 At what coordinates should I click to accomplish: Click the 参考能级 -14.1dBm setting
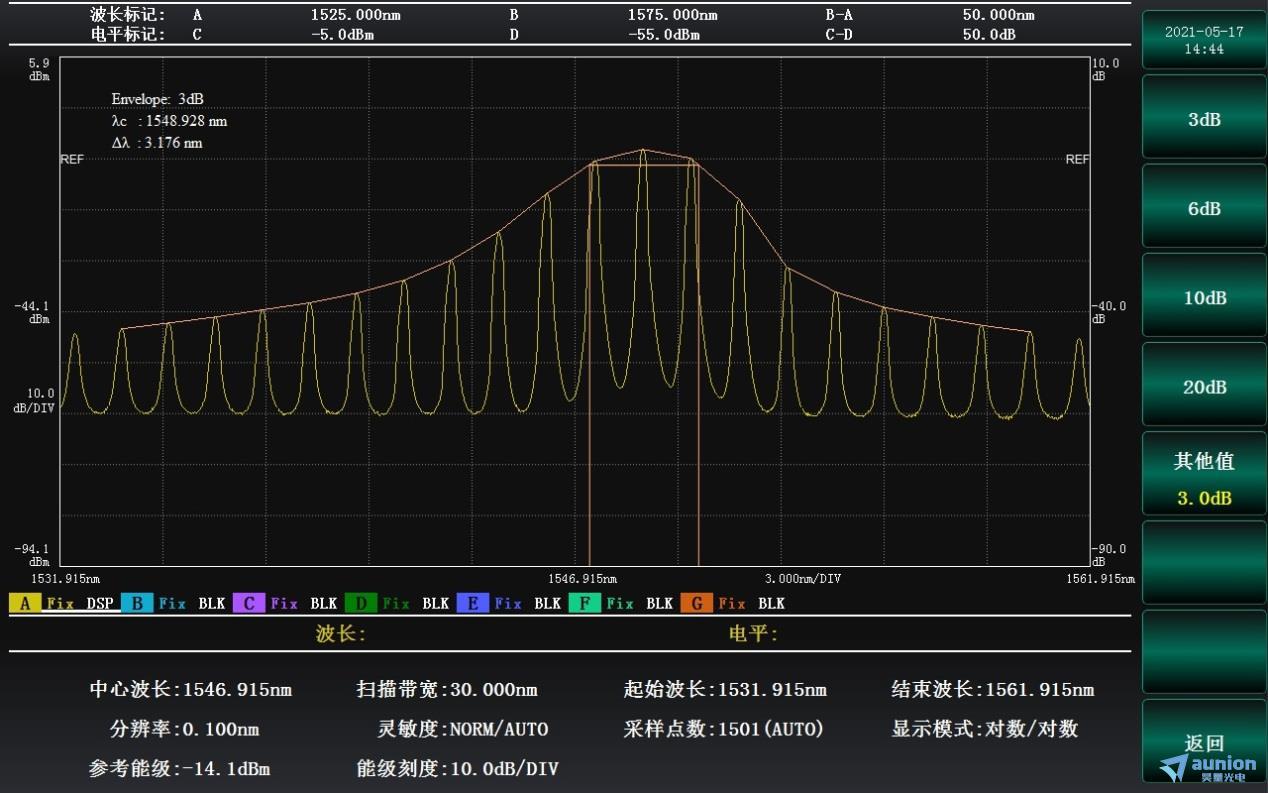(x=179, y=769)
